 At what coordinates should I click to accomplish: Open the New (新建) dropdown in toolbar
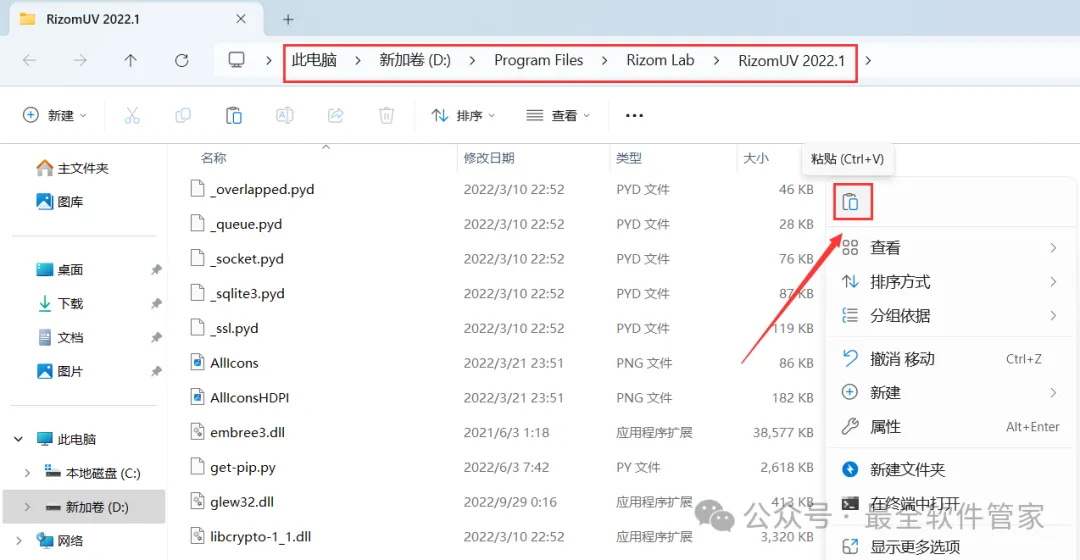click(x=55, y=116)
